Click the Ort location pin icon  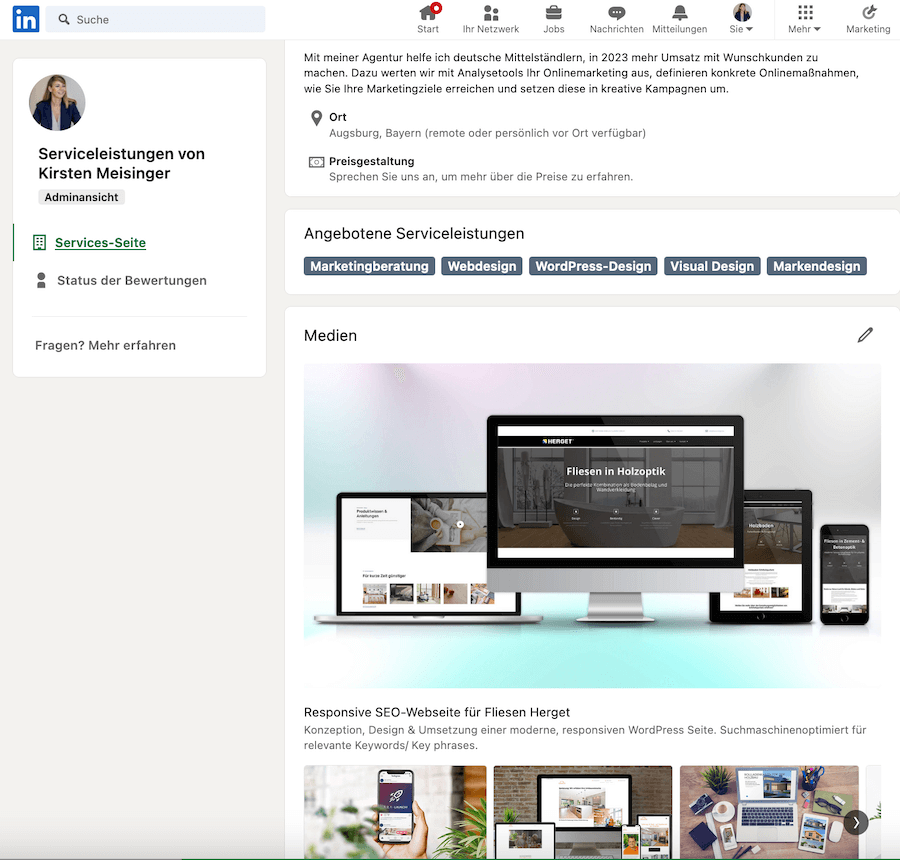pos(316,118)
